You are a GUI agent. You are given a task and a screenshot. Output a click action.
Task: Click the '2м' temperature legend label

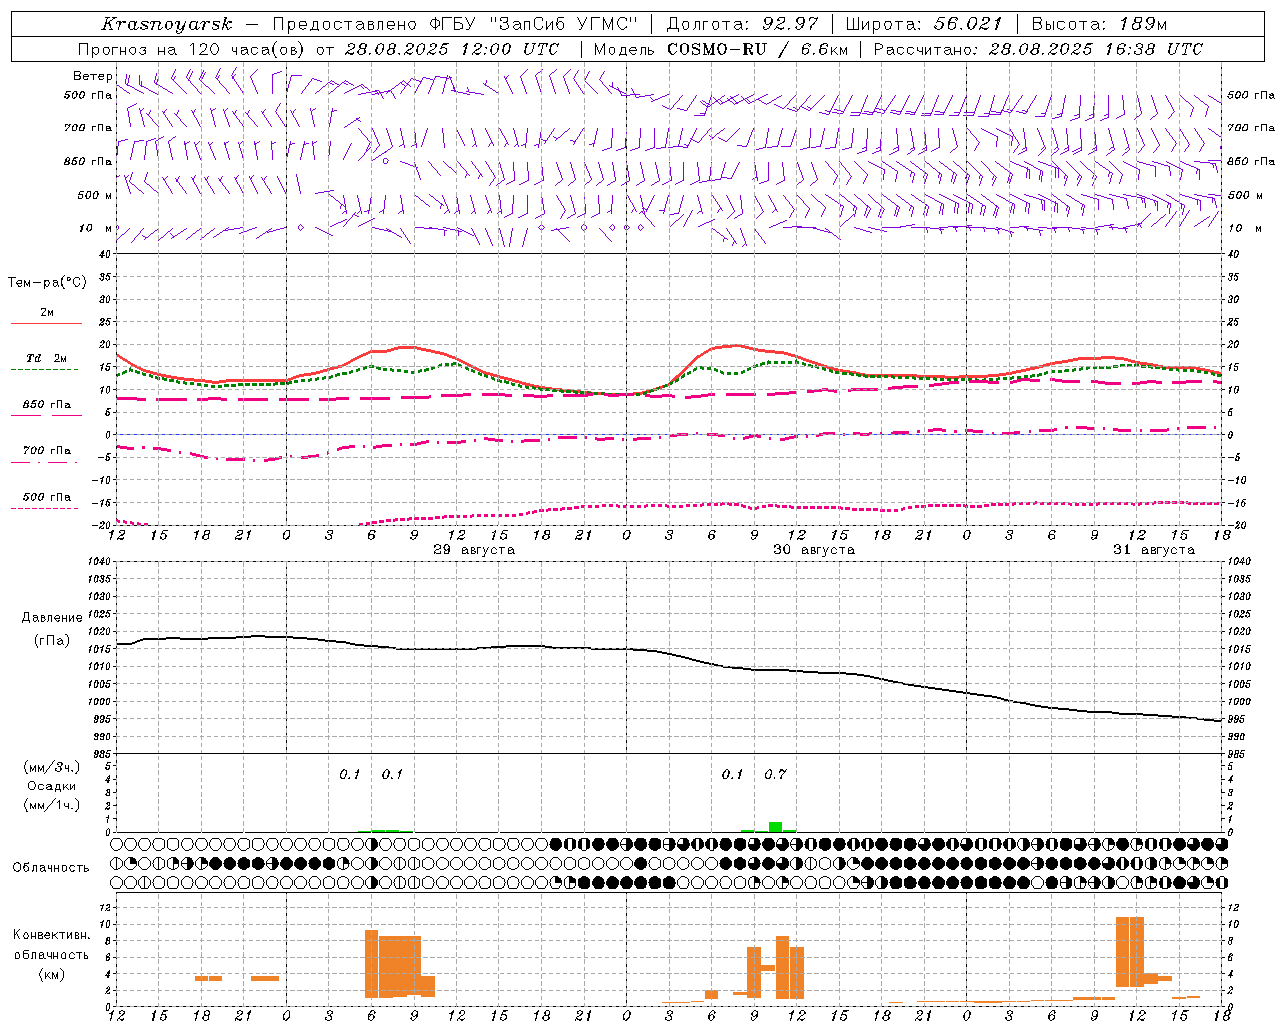click(x=47, y=312)
